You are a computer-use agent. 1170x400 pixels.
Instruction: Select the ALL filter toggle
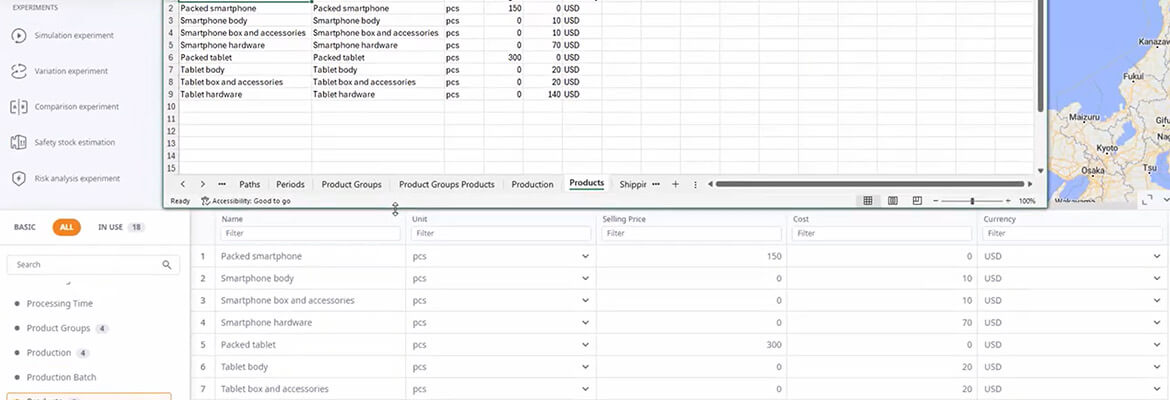tap(67, 227)
